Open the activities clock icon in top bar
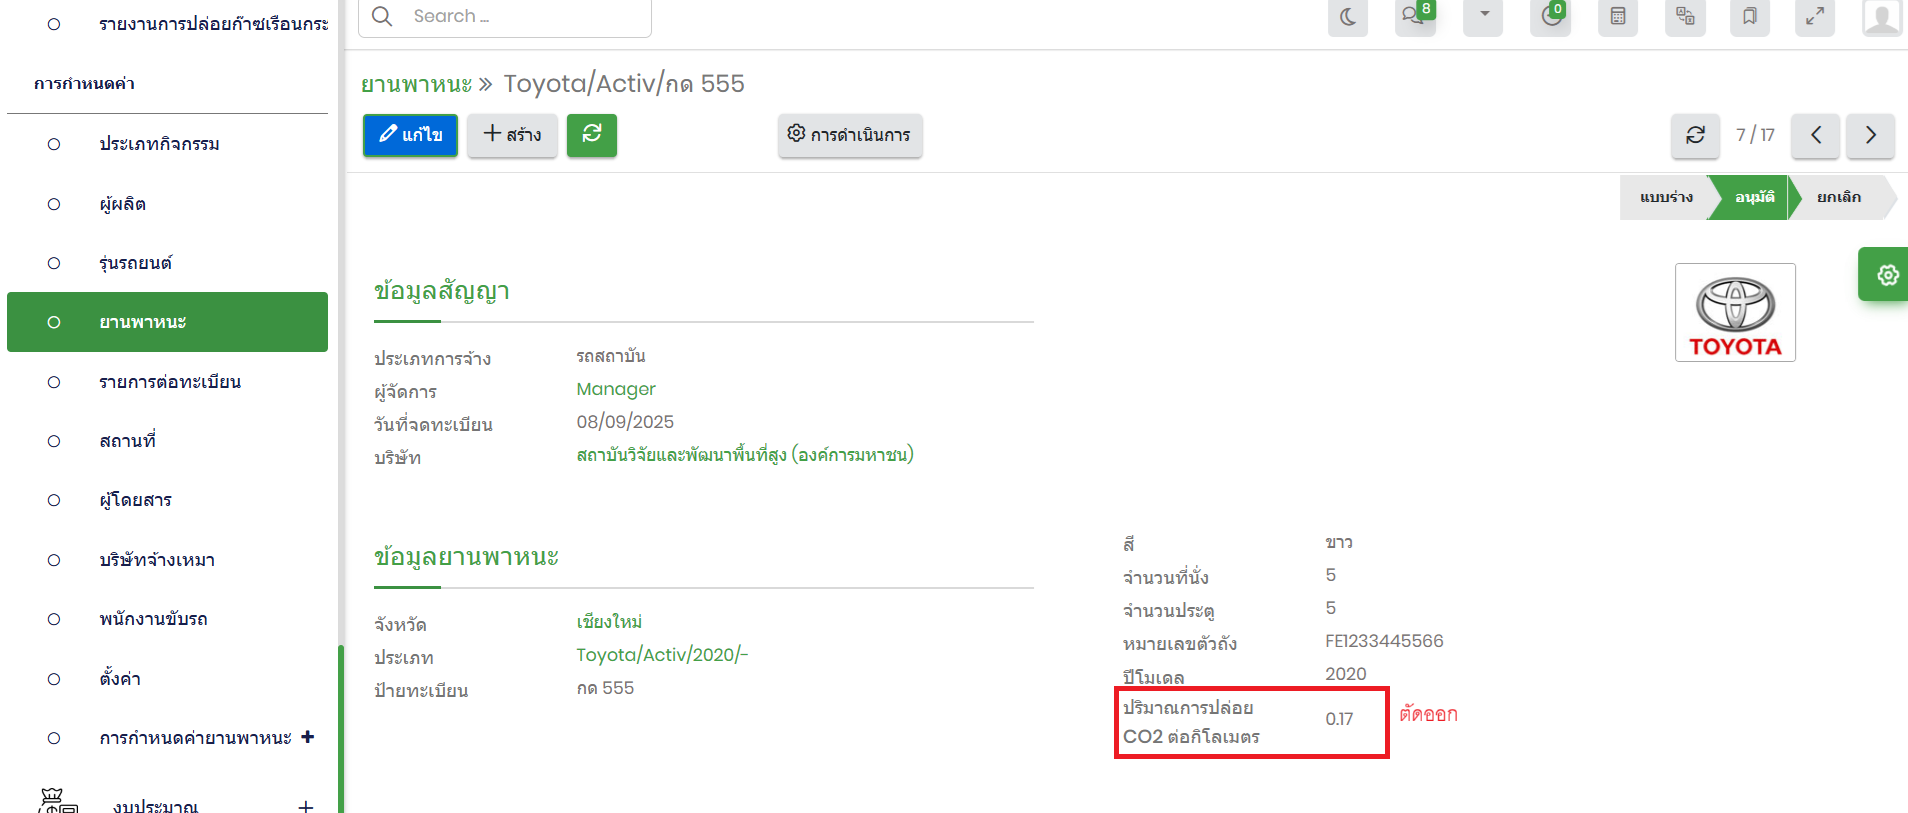The image size is (1908, 813). click(1550, 17)
